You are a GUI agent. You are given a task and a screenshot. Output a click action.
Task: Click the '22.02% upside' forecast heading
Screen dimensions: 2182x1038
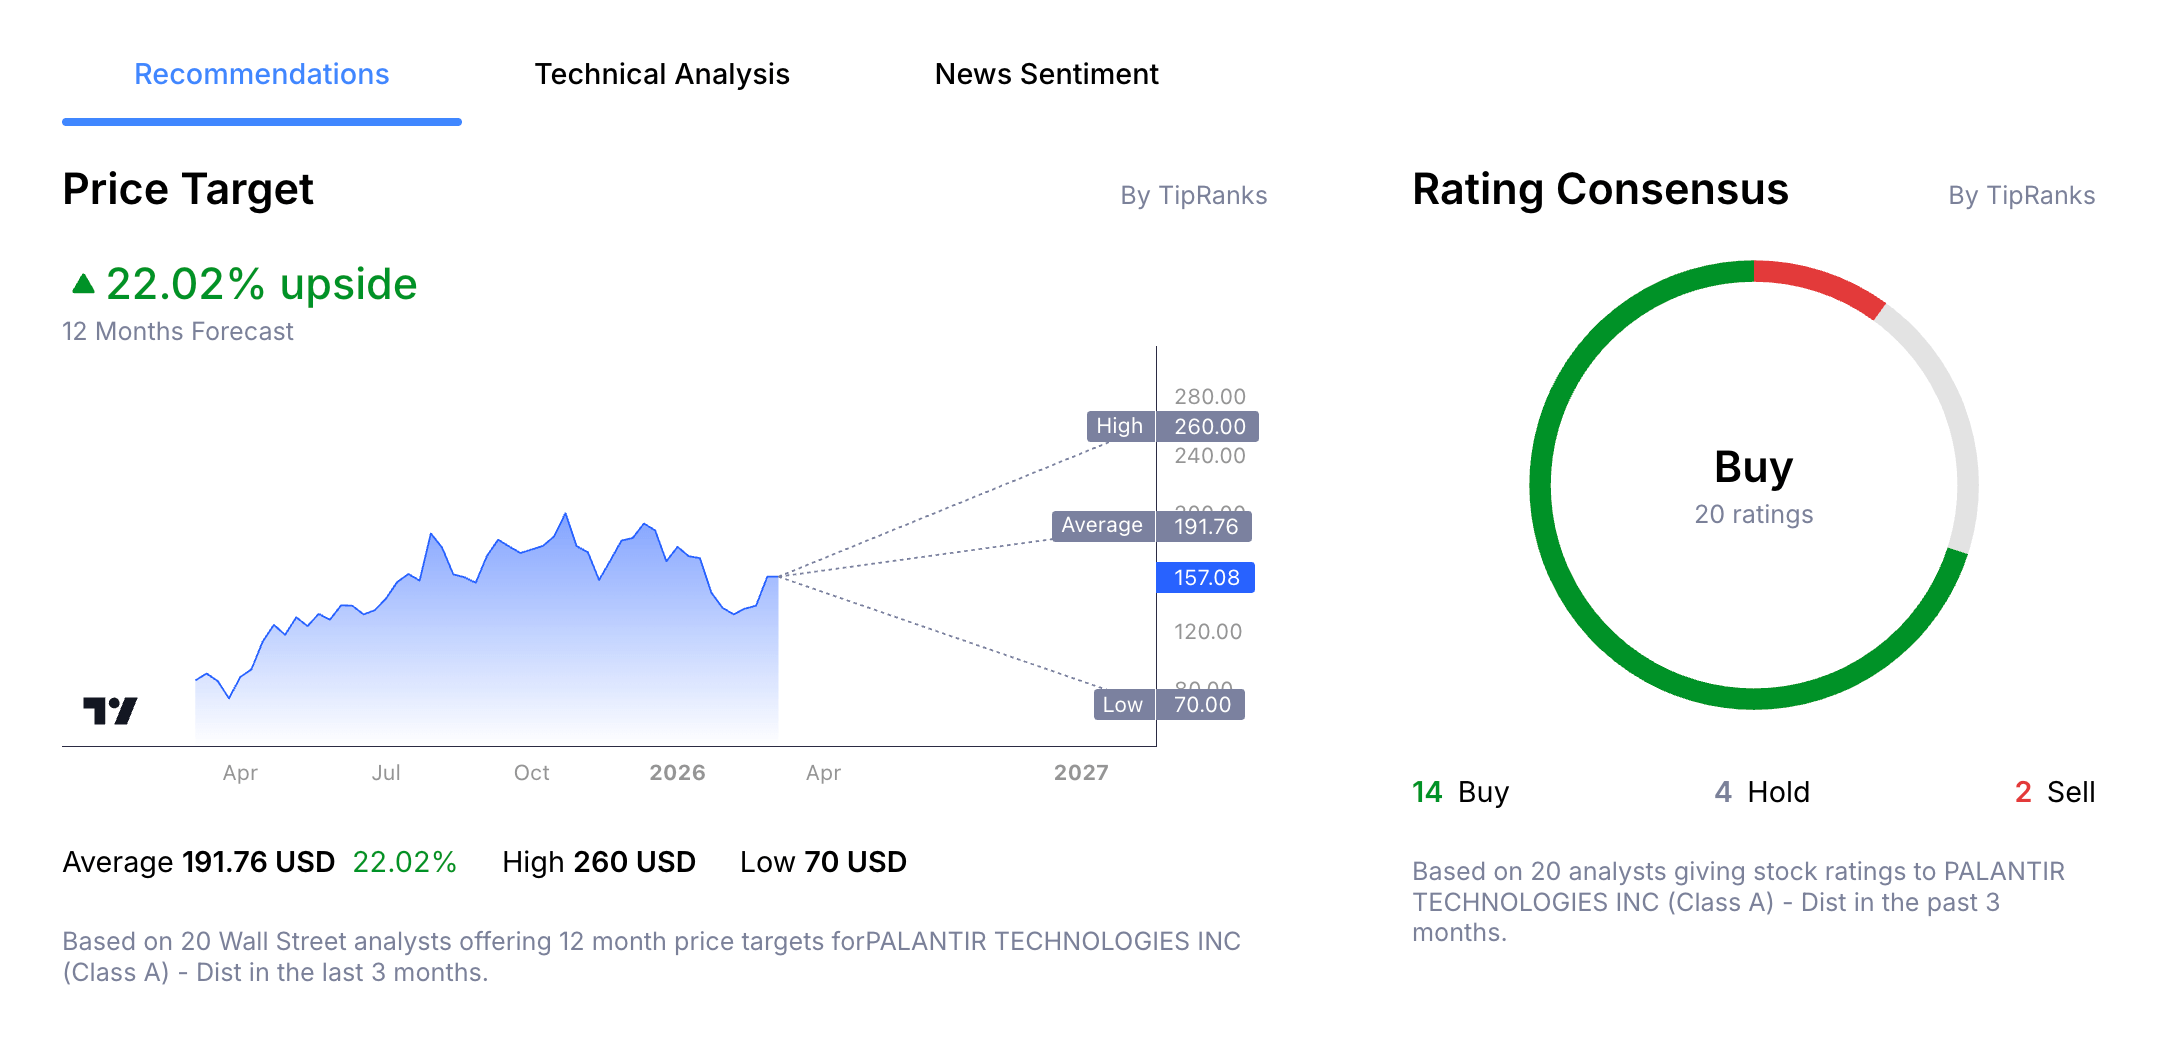(262, 283)
